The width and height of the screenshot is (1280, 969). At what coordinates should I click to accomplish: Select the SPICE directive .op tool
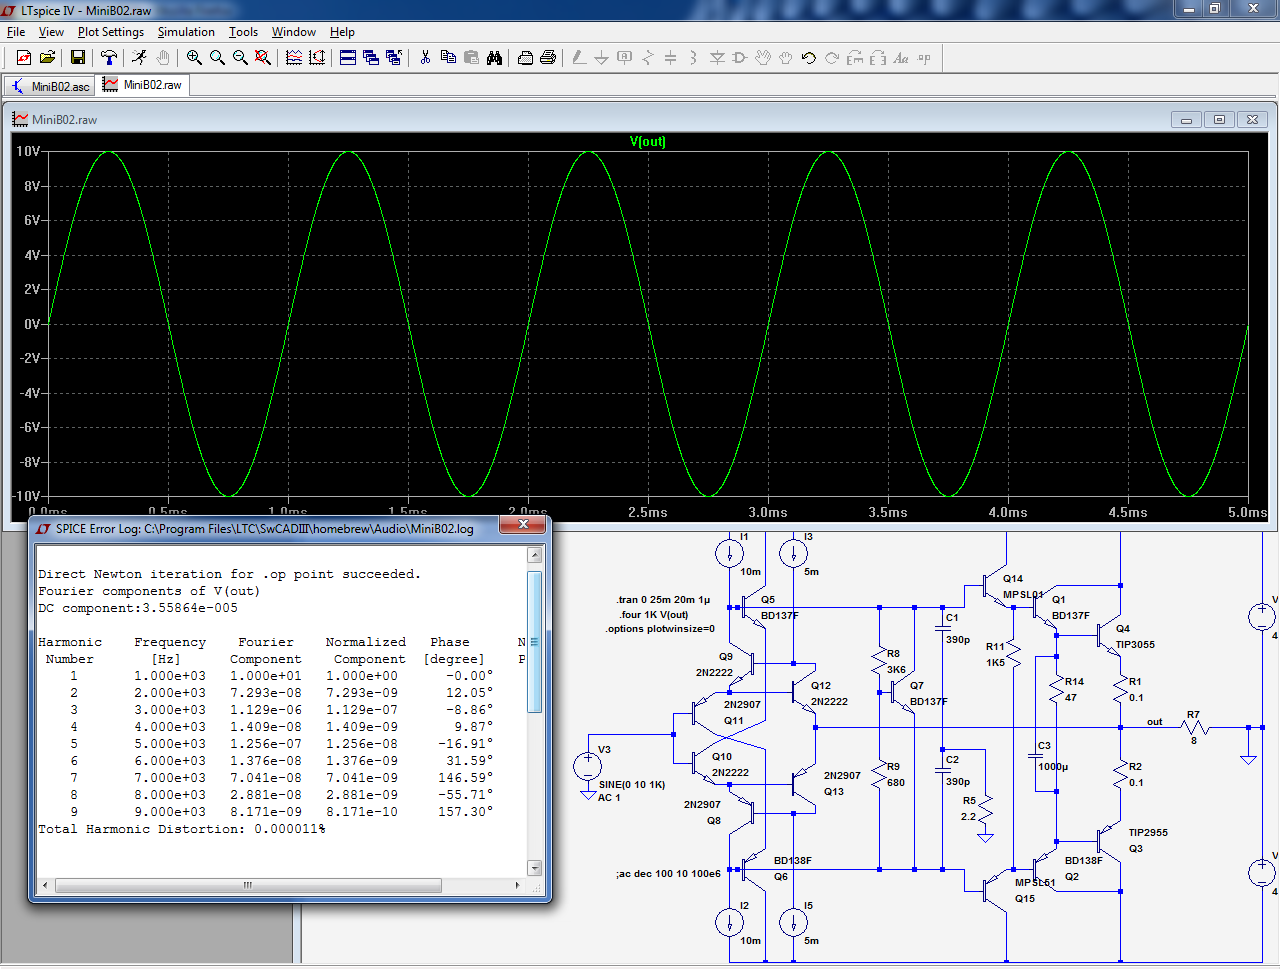924,58
